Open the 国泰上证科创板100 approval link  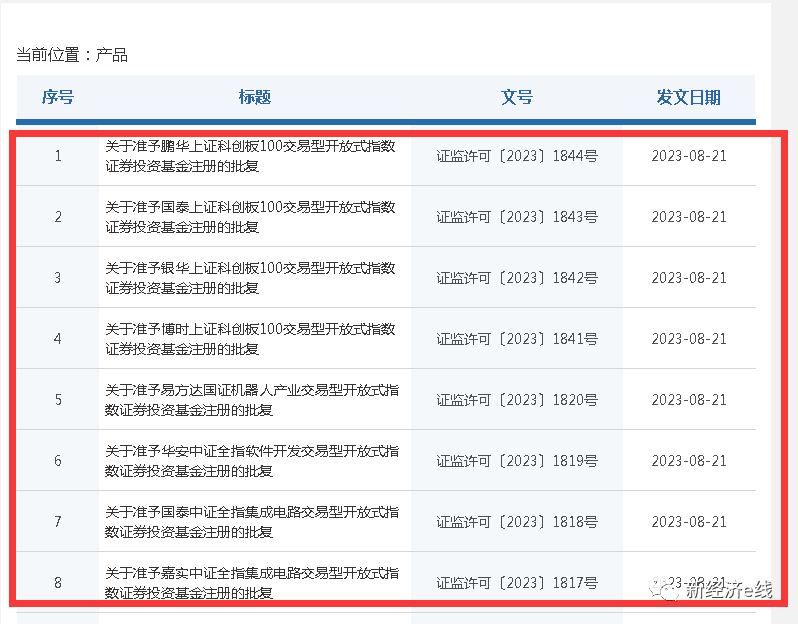coord(251,217)
